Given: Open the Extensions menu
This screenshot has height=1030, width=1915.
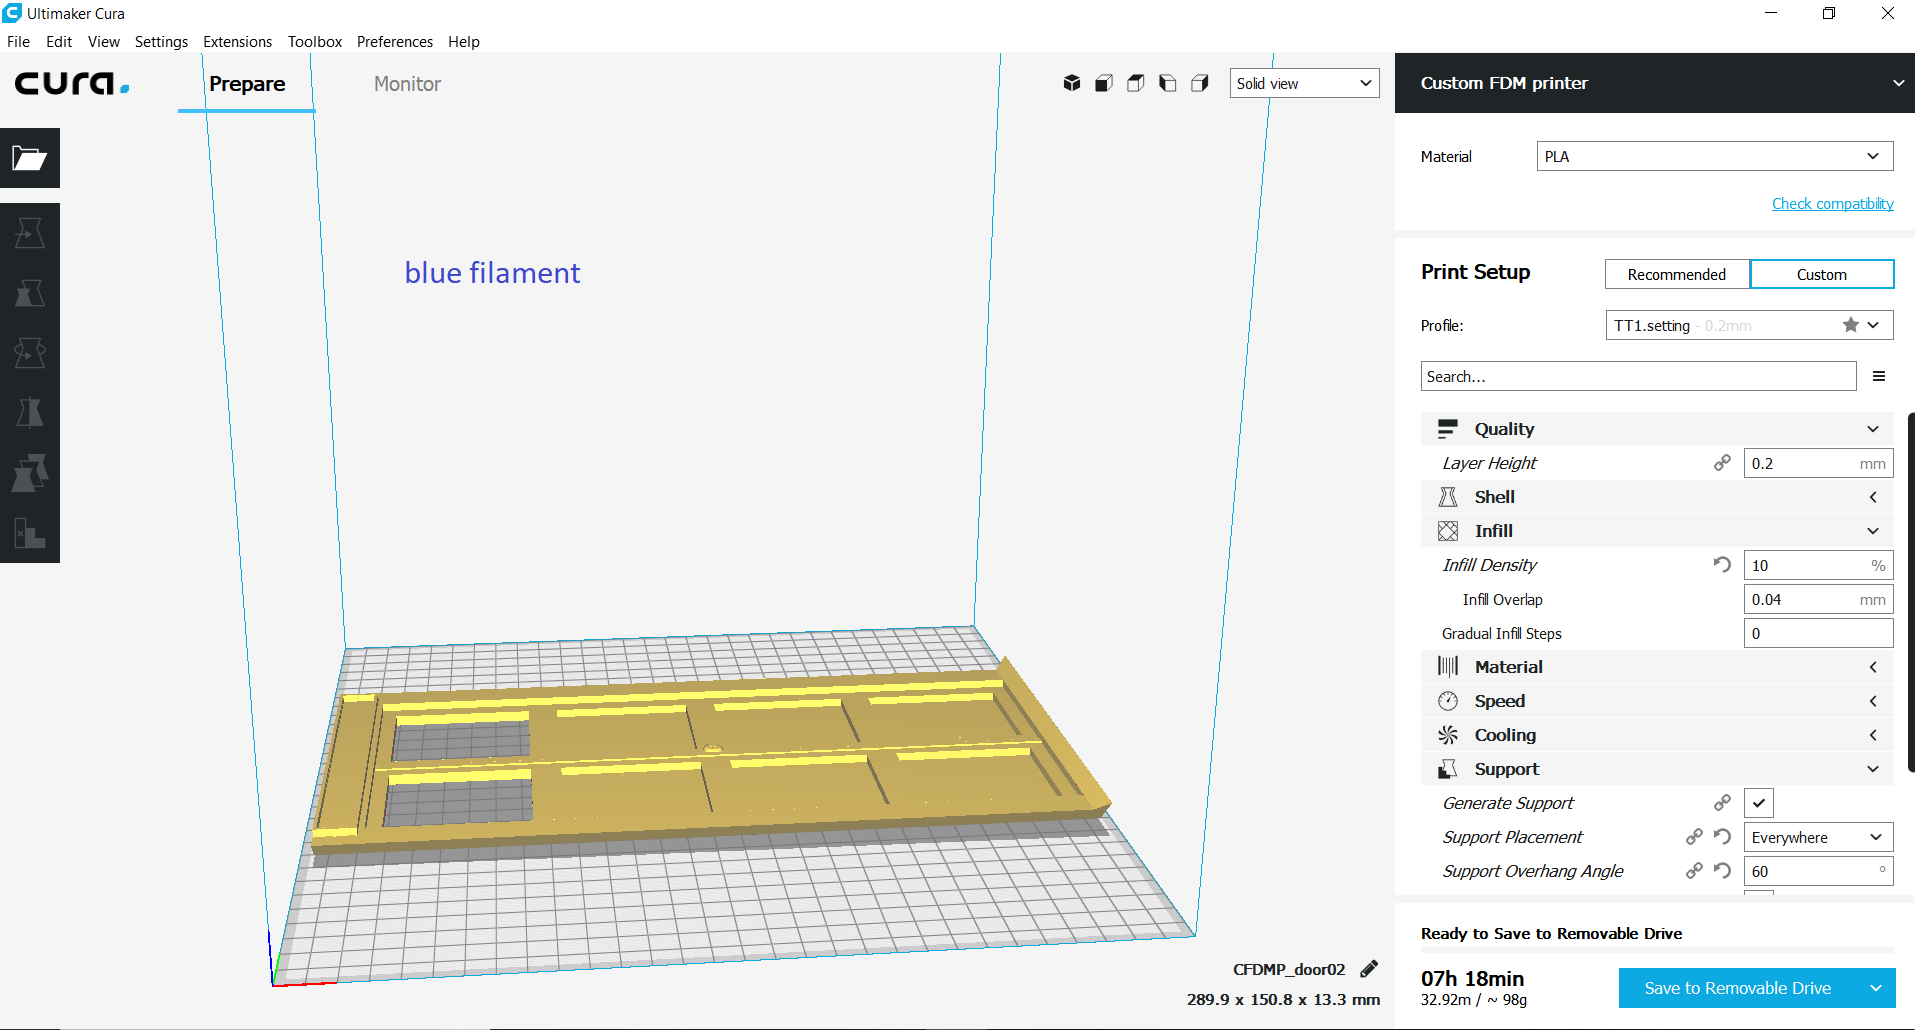Looking at the screenshot, I should [x=237, y=41].
